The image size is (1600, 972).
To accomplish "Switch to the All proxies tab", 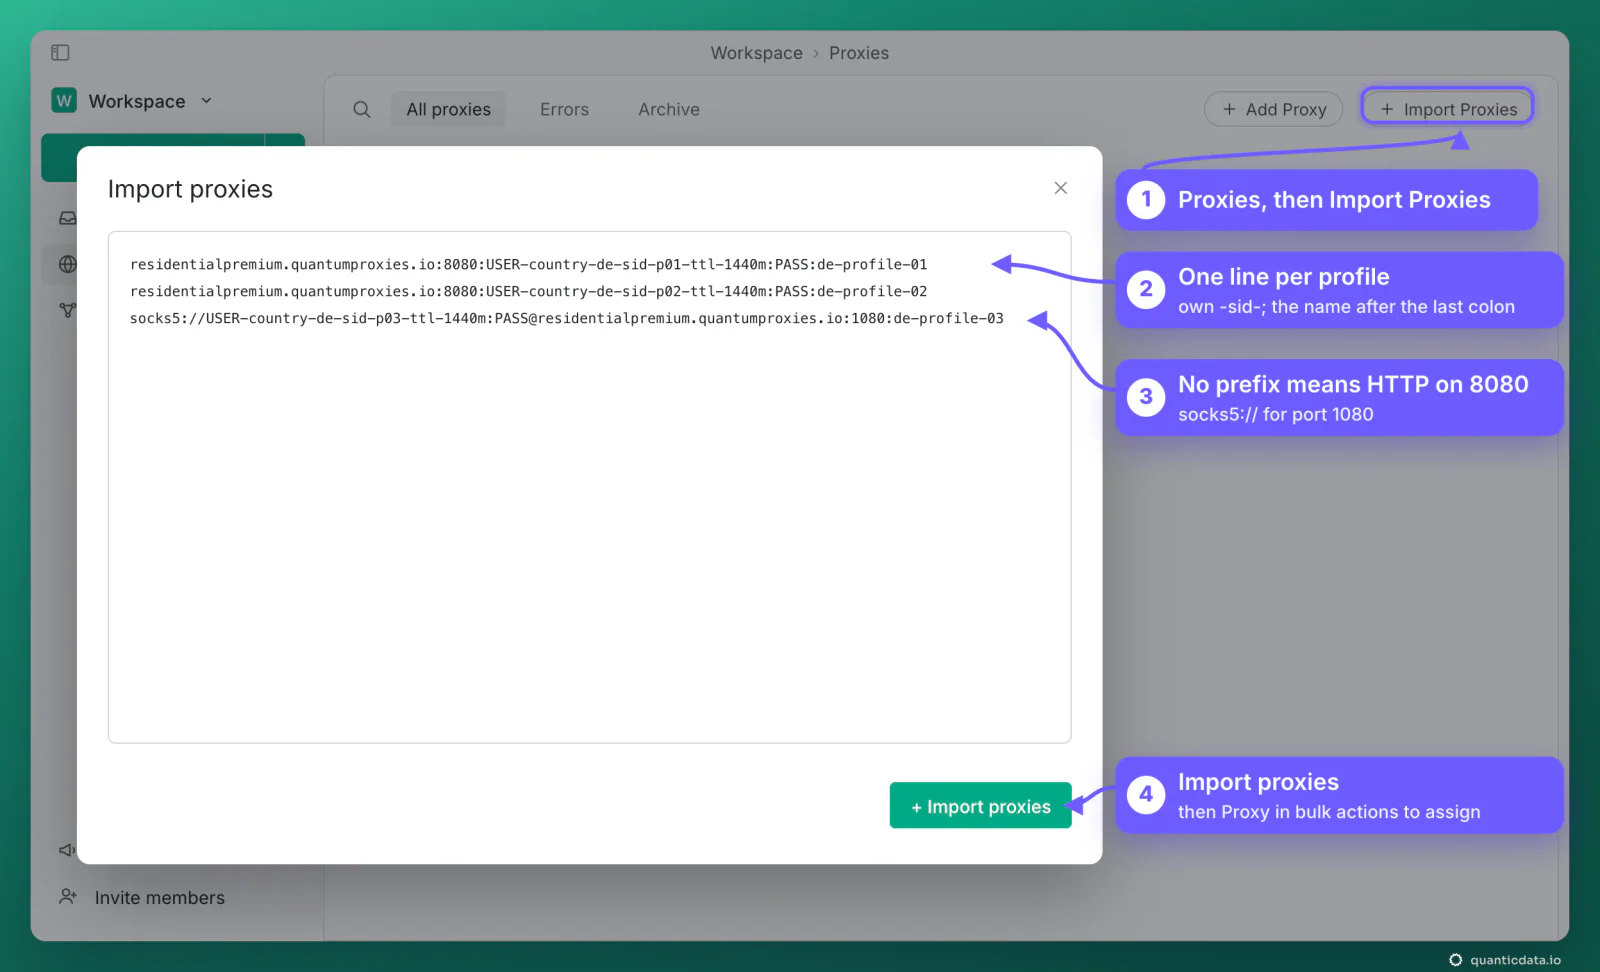I will pyautogui.click(x=448, y=109).
